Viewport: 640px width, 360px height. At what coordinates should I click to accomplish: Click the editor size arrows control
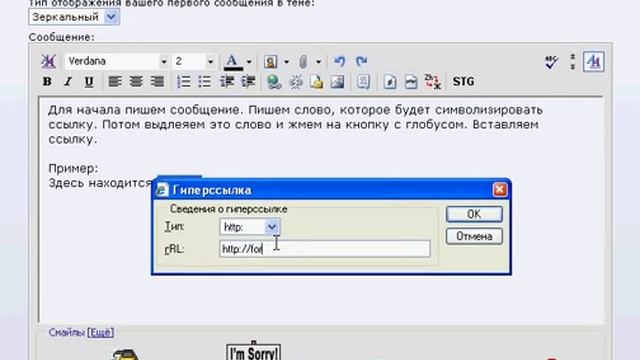[x=573, y=62]
